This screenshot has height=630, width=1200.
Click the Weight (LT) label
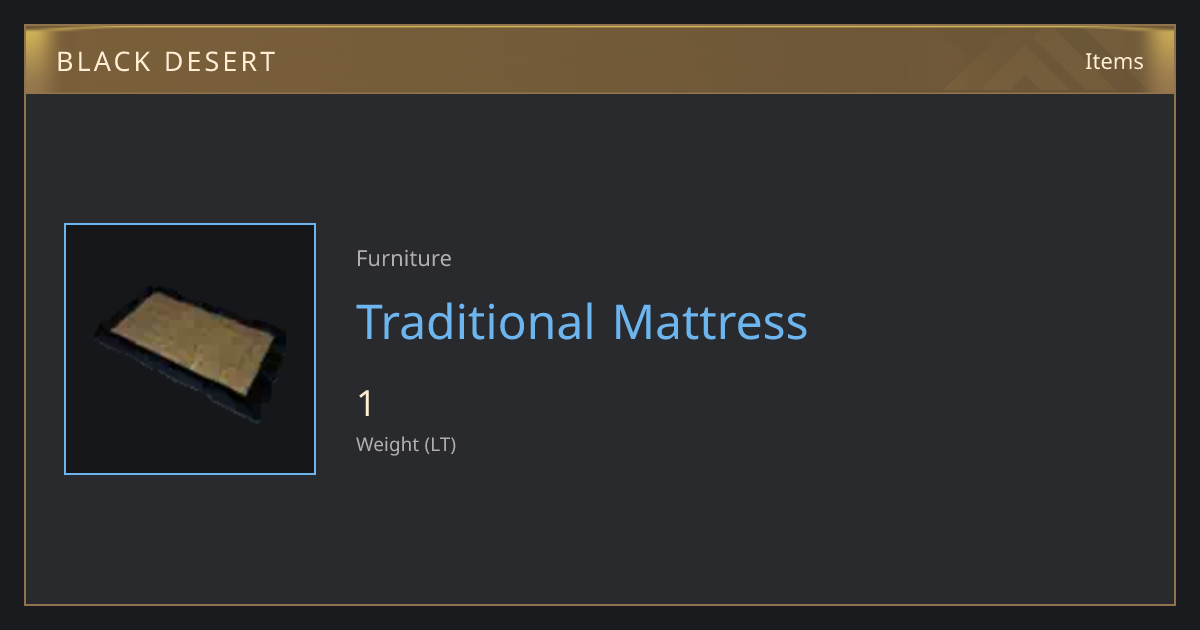[x=406, y=444]
